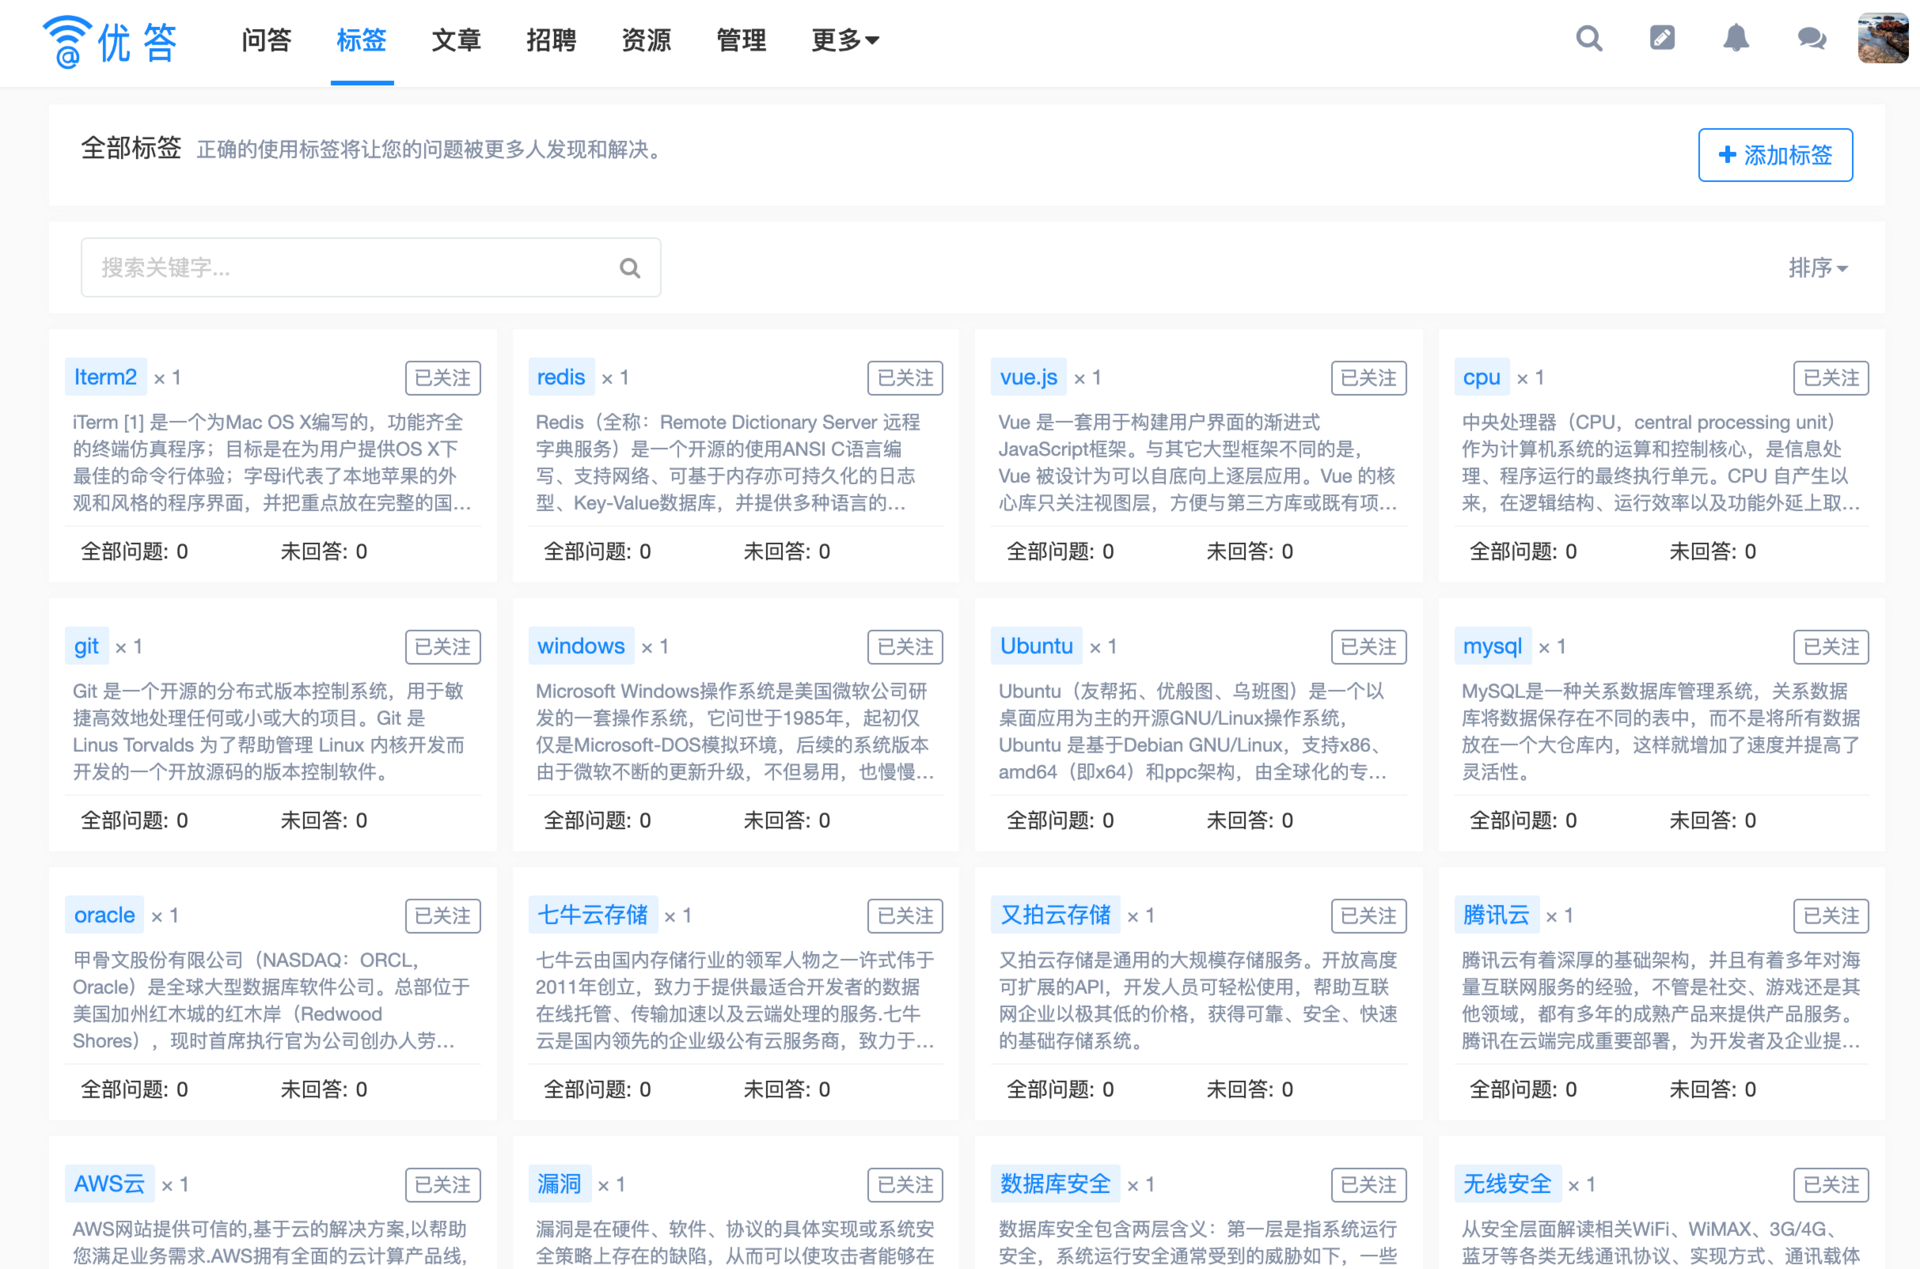The image size is (1920, 1269).
Task: Click 未回答: 0 on git card
Action: [323, 820]
